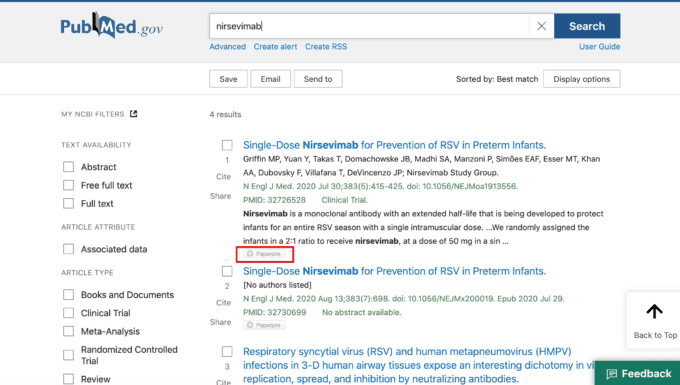The image size is (680, 385).
Task: Select result 2 checkbox
Action: coord(227,271)
